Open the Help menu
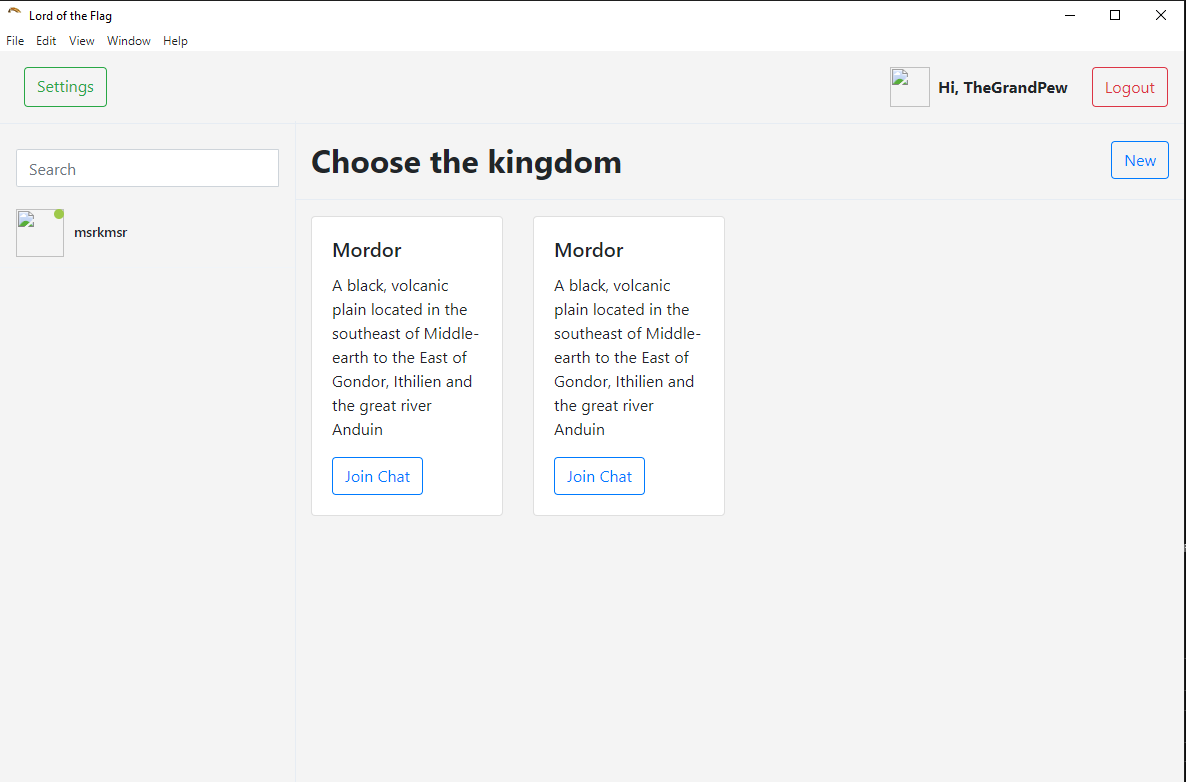Image resolution: width=1186 pixels, height=782 pixels. point(175,41)
